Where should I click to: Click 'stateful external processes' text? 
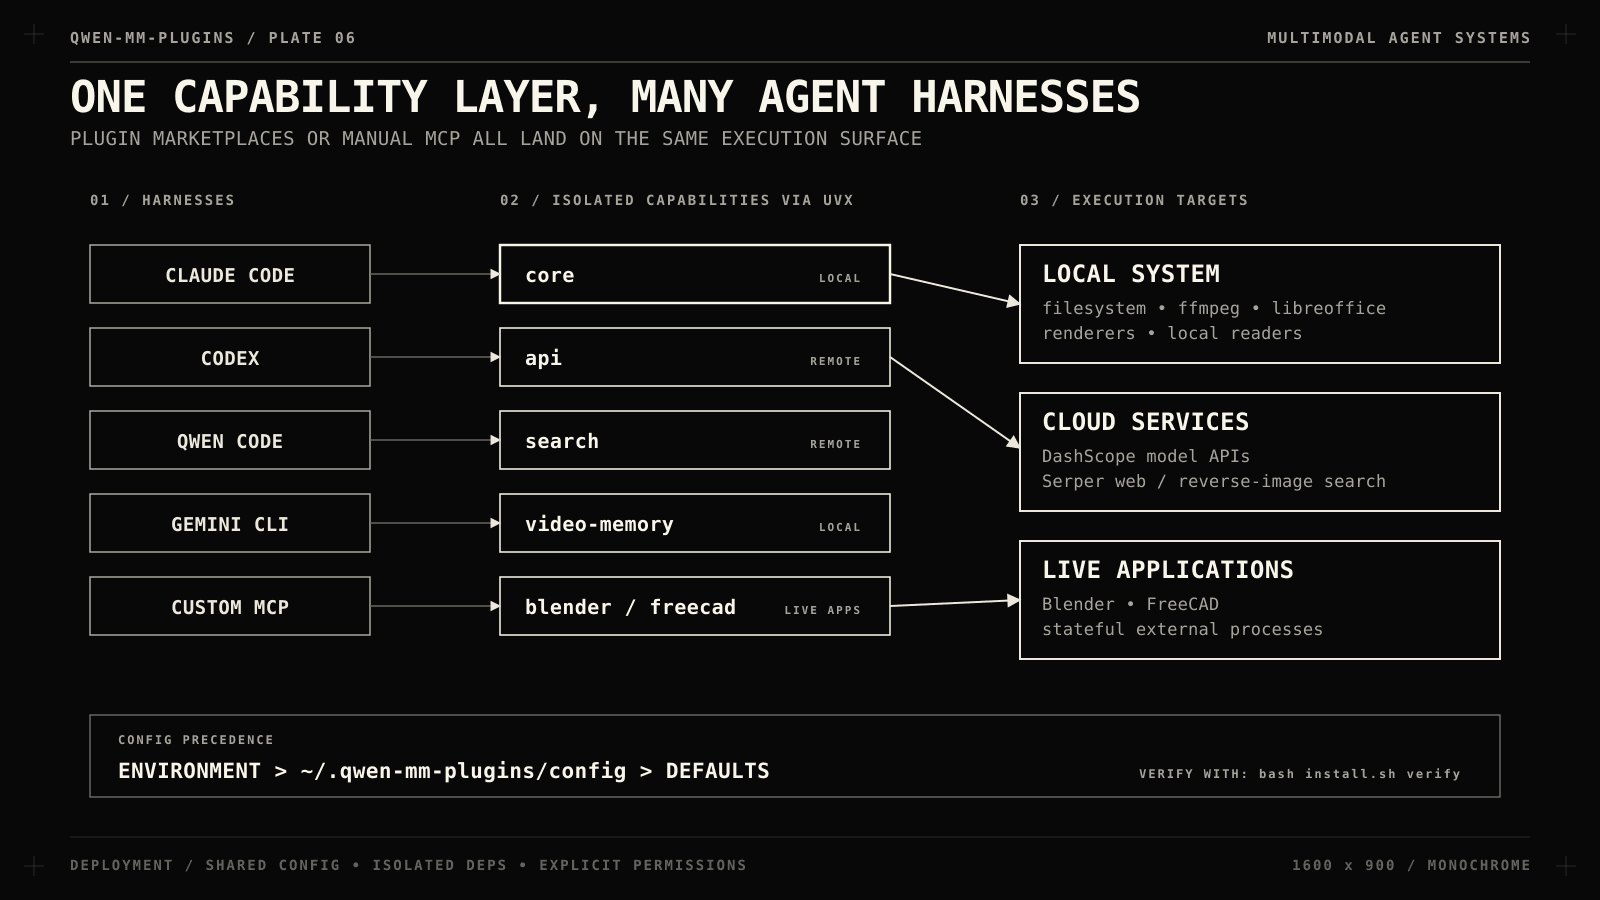click(x=1182, y=629)
